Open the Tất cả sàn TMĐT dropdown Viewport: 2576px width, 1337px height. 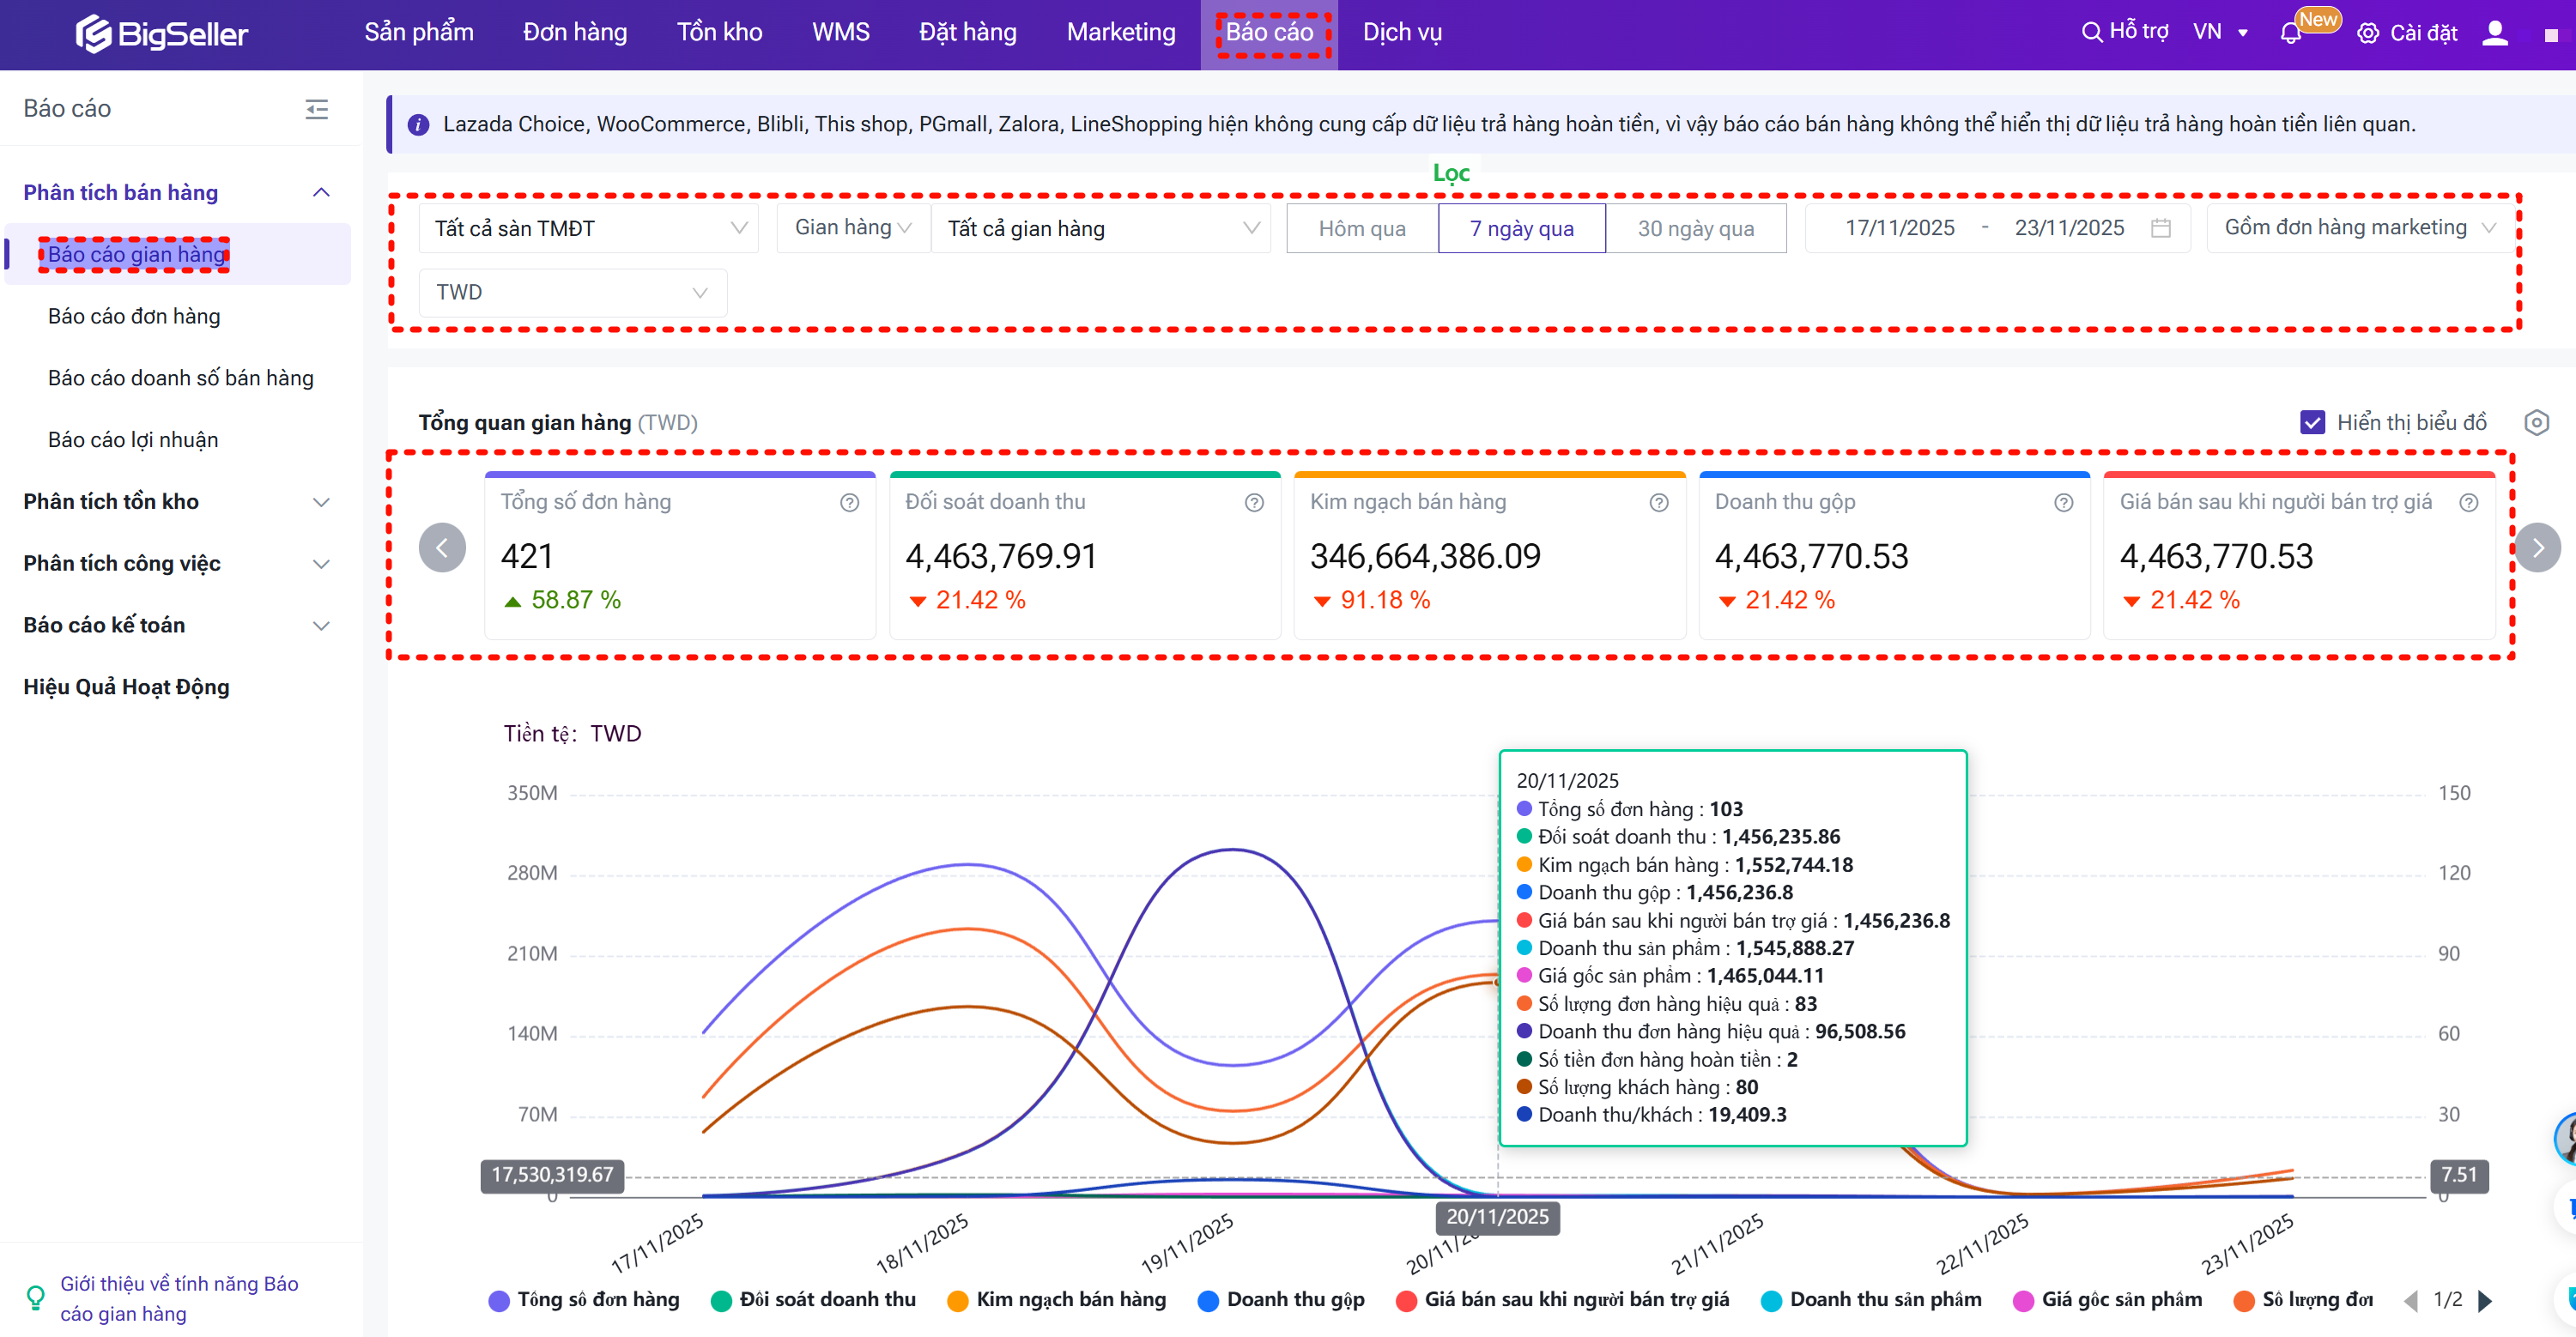(x=589, y=228)
